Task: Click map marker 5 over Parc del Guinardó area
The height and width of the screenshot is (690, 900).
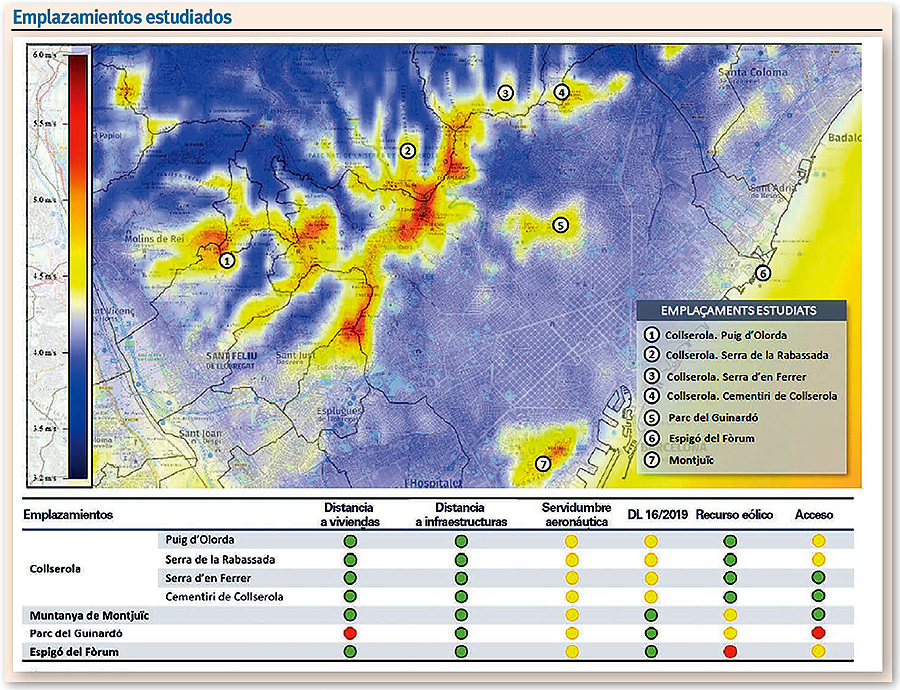Action: [x=560, y=225]
